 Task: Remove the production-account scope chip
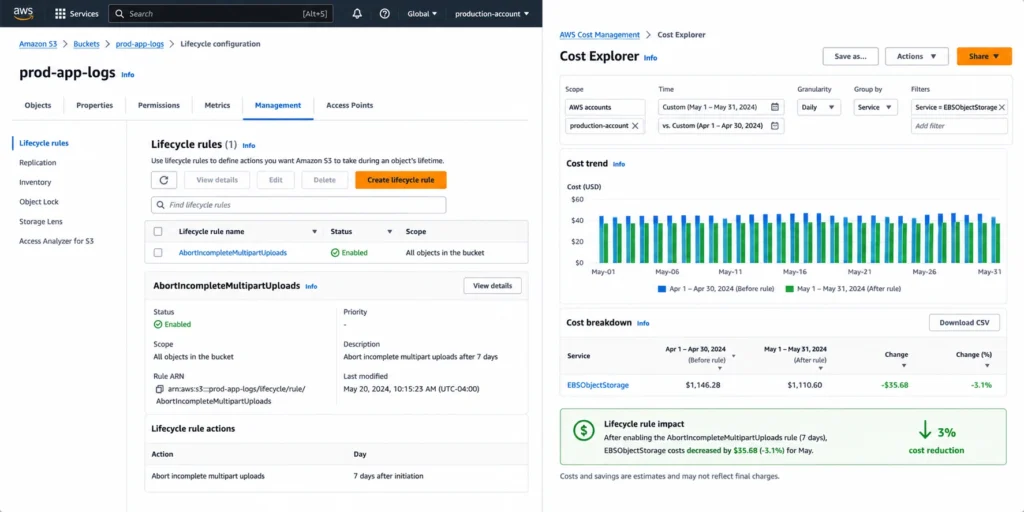pyautogui.click(x=635, y=125)
